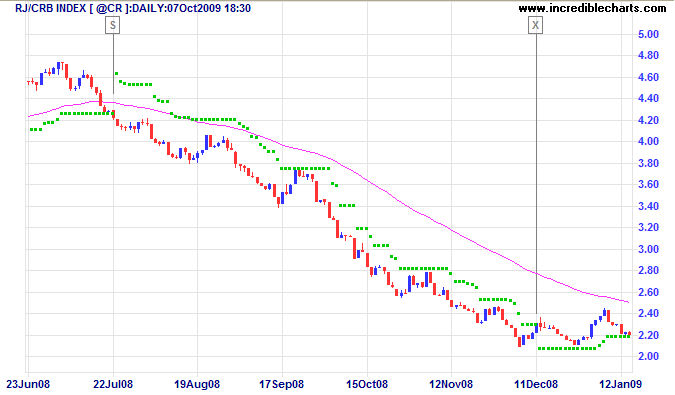Click the 2.20 price axis label
Screen dimensions: 675x395
(648, 335)
